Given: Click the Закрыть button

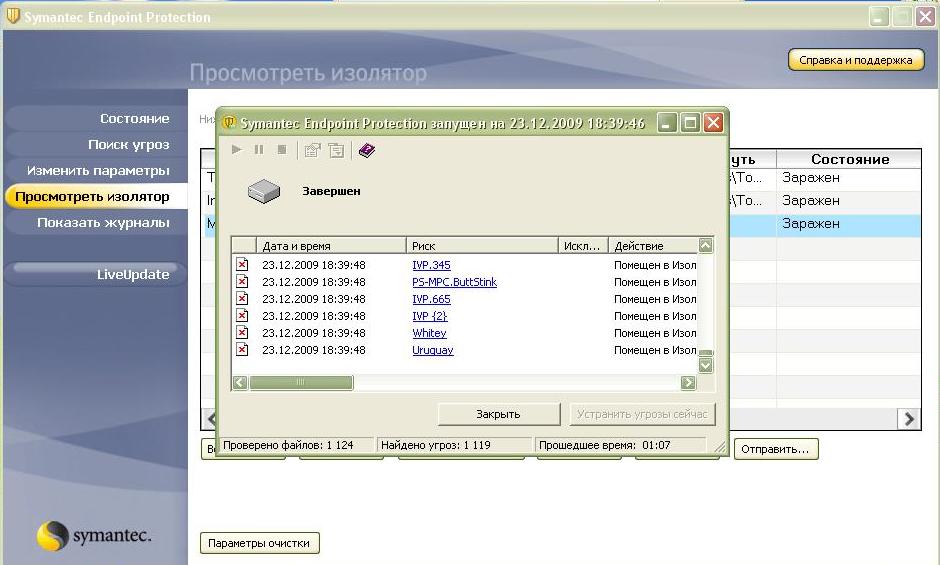Looking at the screenshot, I should click(499, 414).
